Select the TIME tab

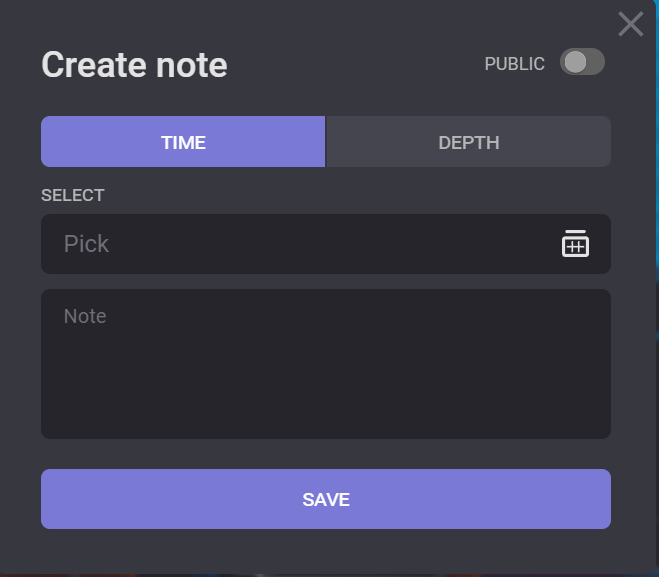(x=183, y=142)
